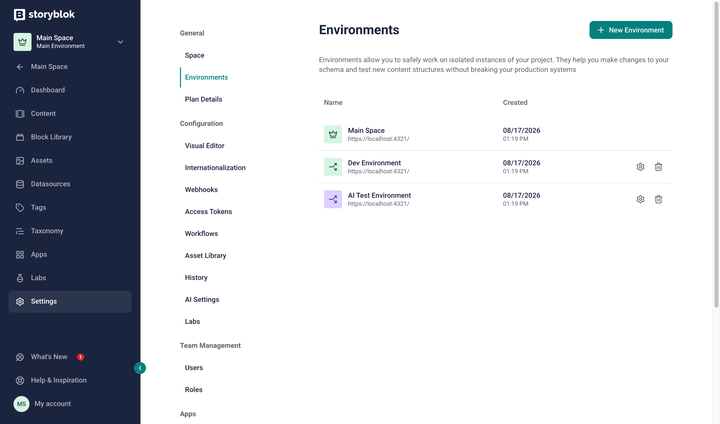The width and height of the screenshot is (720, 424).
Task: Click the page vertical scrollbar
Action: point(716,154)
